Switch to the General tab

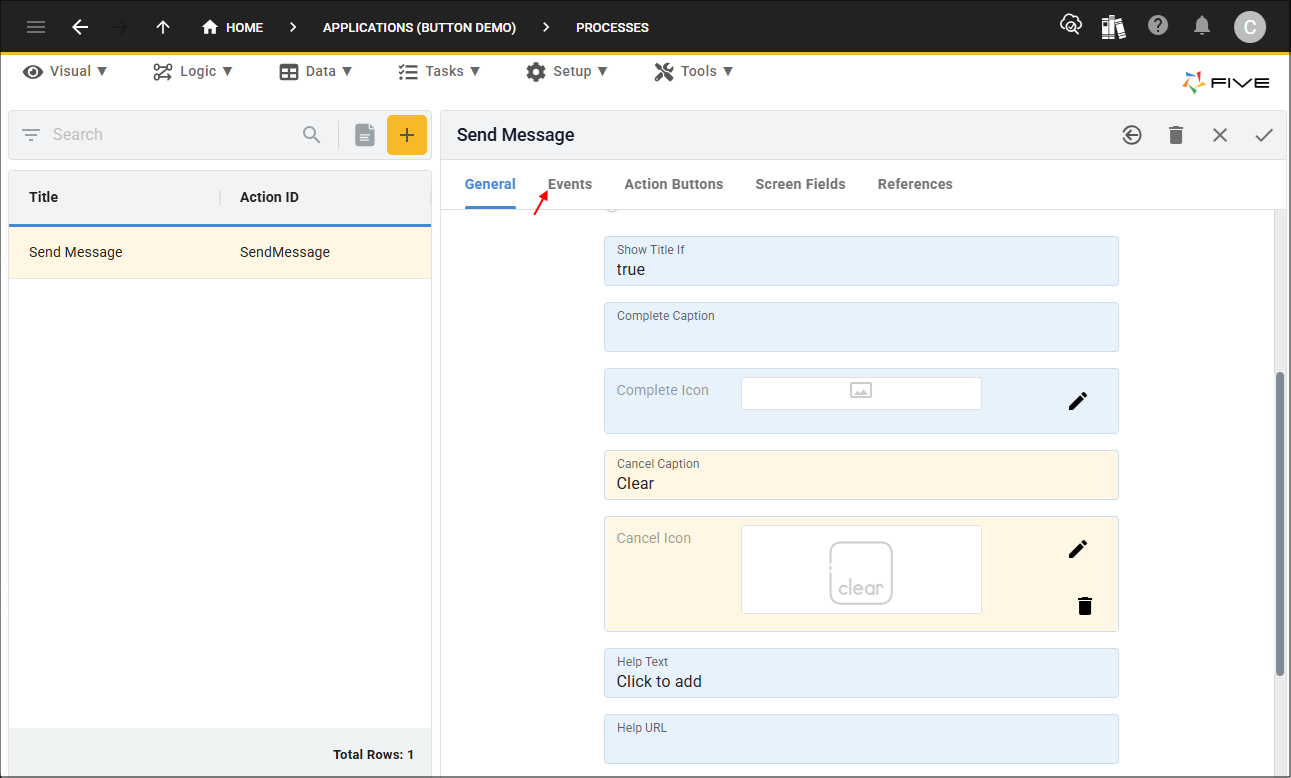(x=490, y=184)
